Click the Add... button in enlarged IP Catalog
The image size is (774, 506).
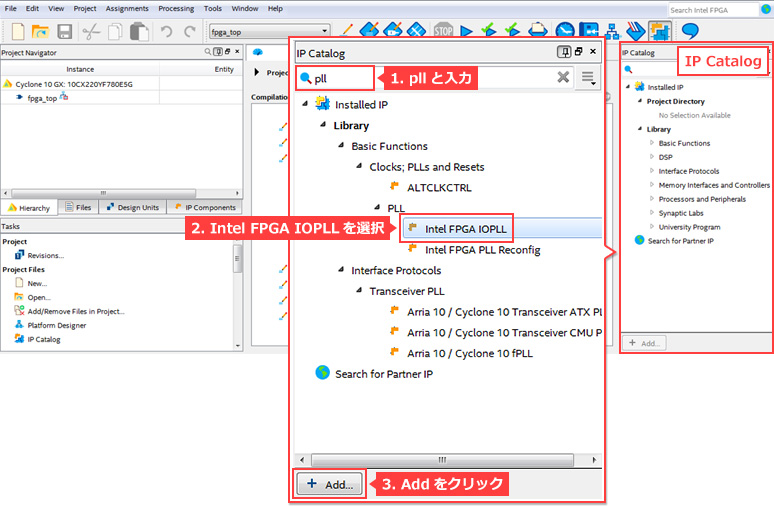coord(330,484)
